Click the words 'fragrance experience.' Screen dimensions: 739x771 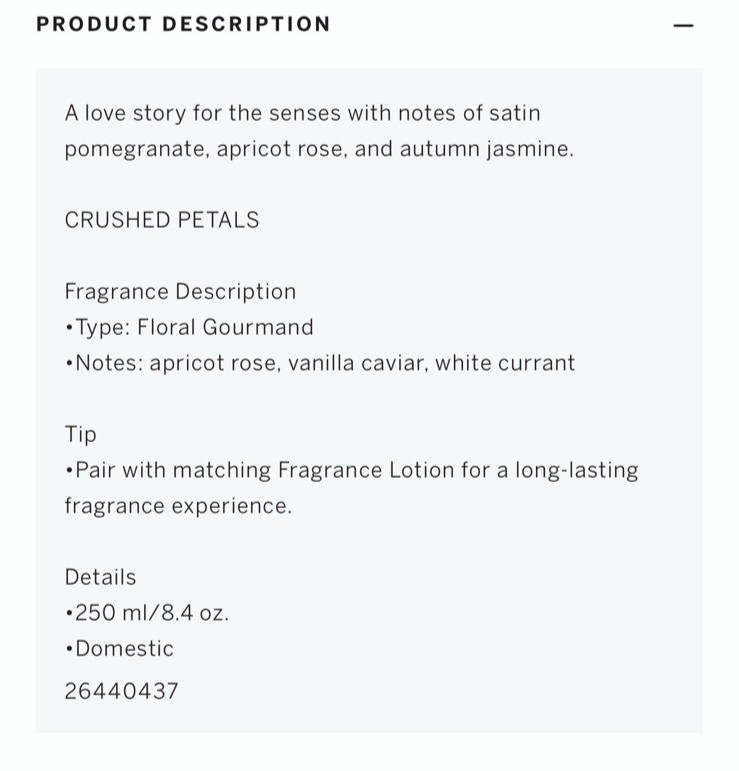coord(178,505)
